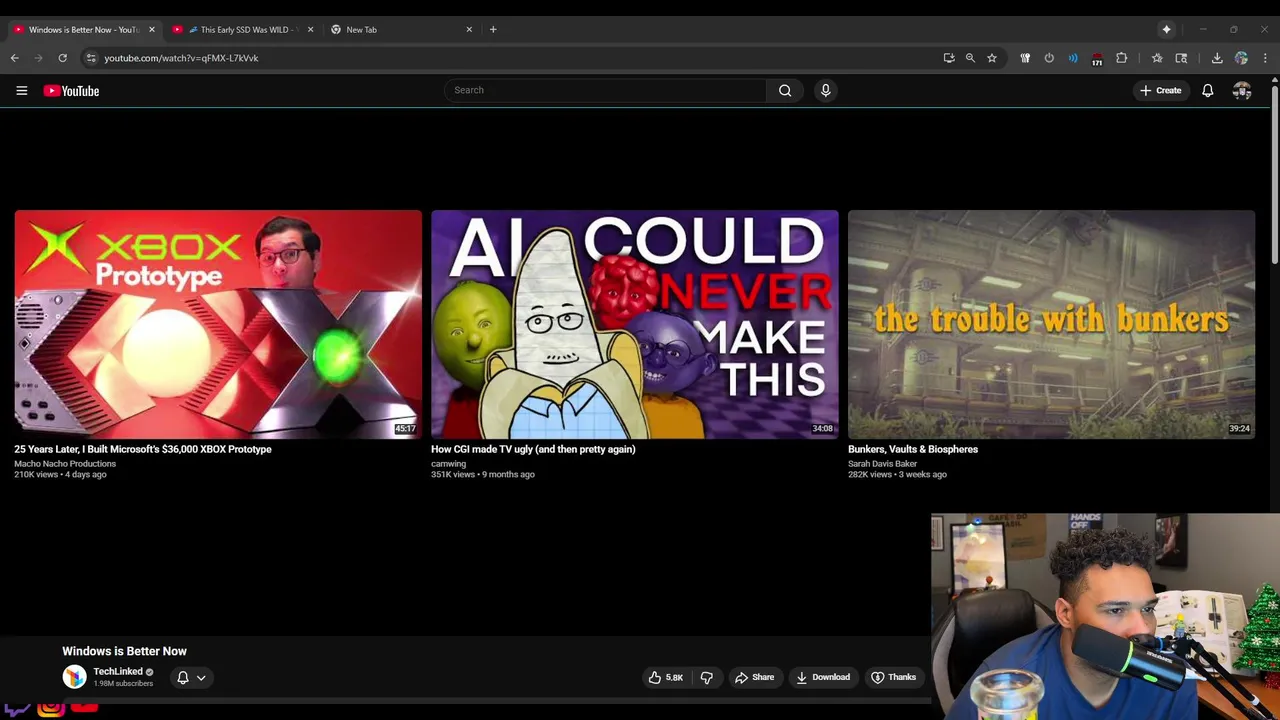
Task: Open the bookmarks star list icon
Action: 1157,58
